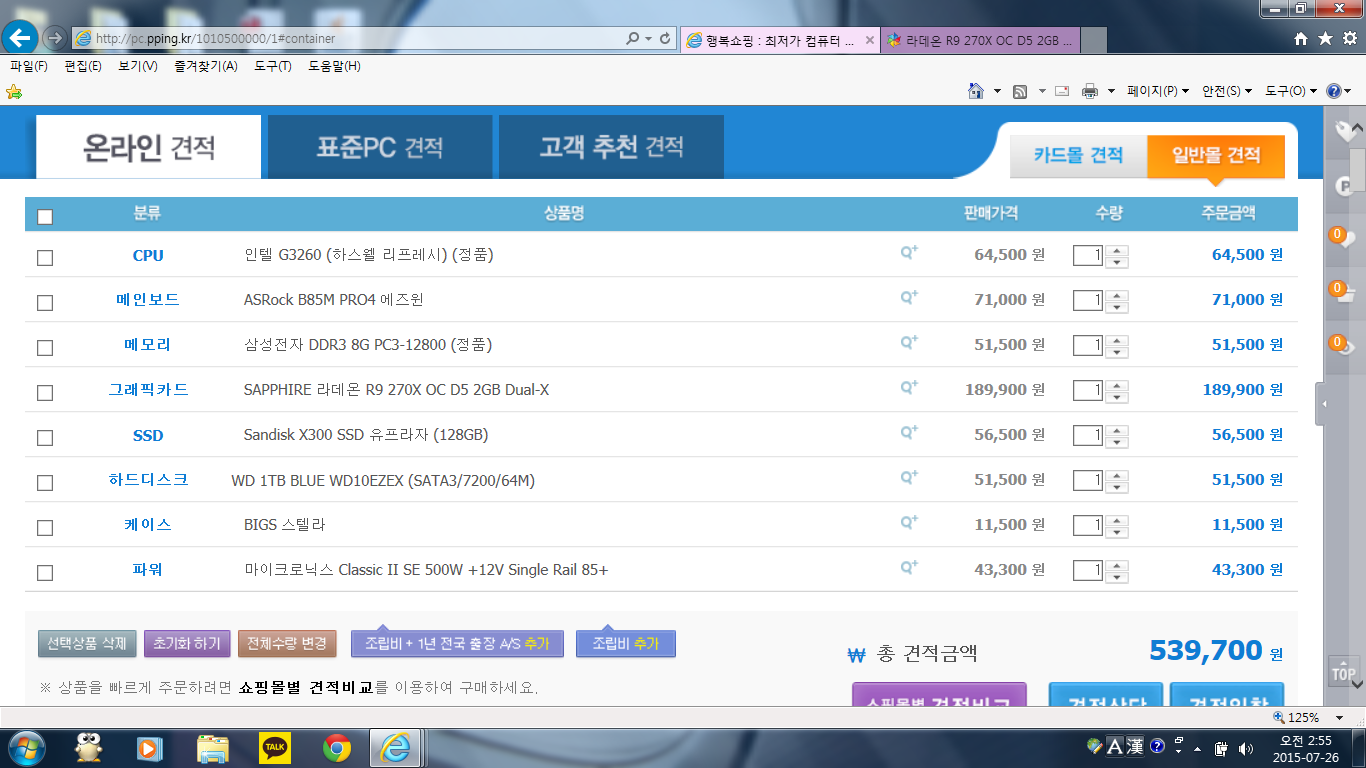The width and height of the screenshot is (1366, 768).
Task: Check the CPU row checkbox
Action: point(45,257)
